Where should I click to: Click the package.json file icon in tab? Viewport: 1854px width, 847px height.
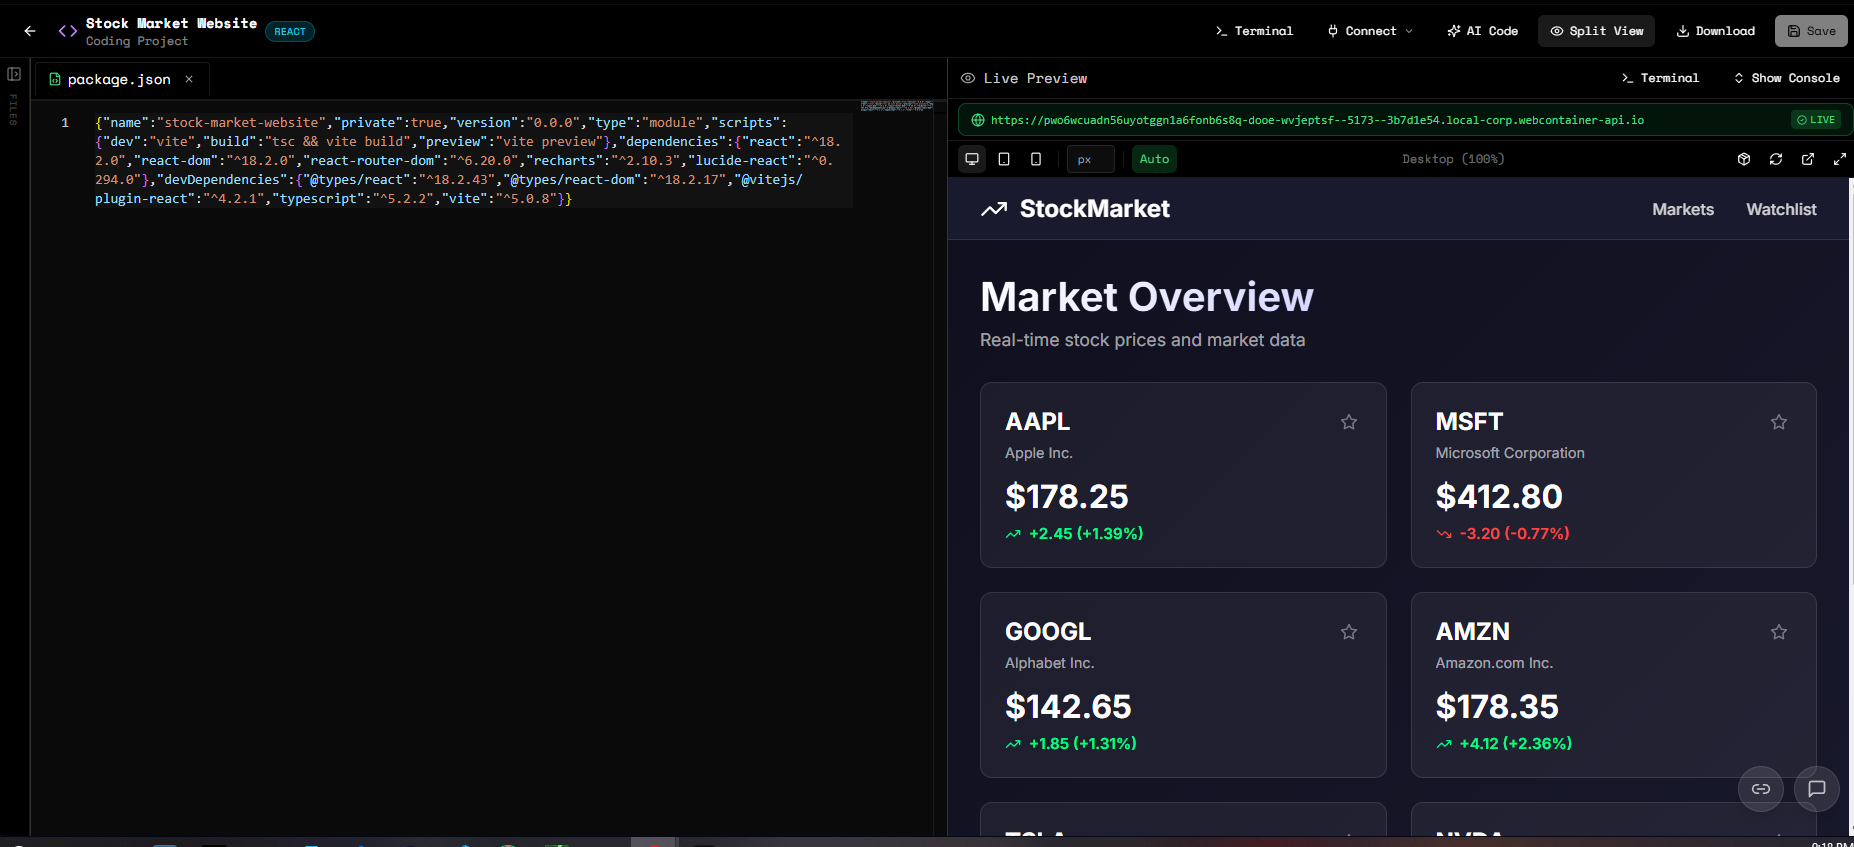[x=55, y=79]
